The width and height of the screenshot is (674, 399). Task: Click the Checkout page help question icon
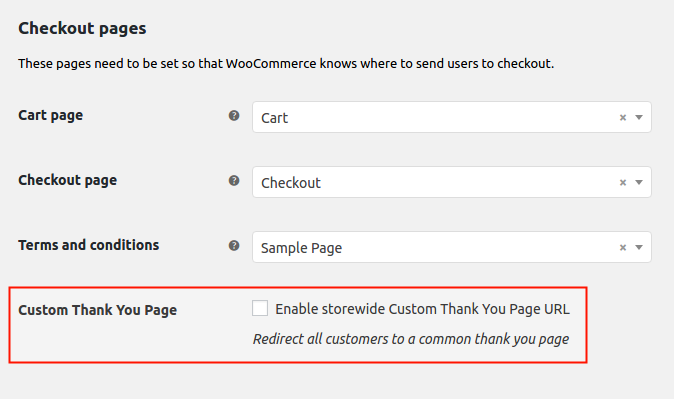tap(234, 180)
